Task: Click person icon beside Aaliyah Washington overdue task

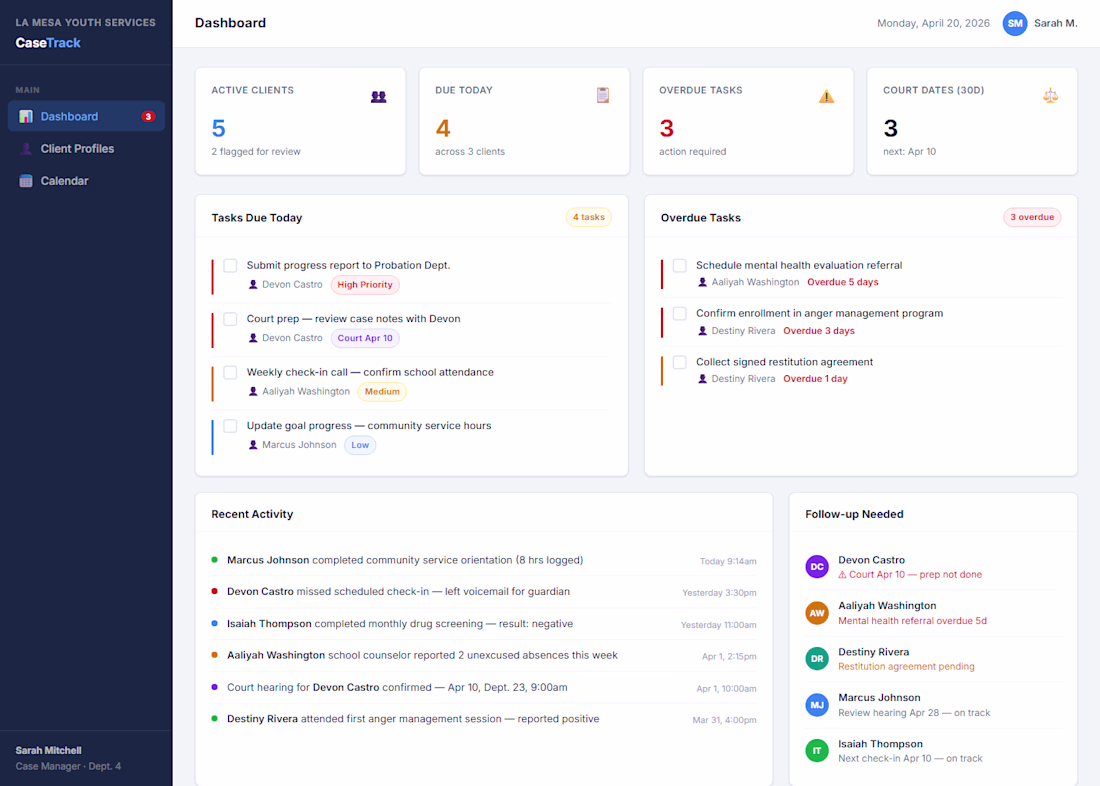Action: pyautogui.click(x=702, y=282)
